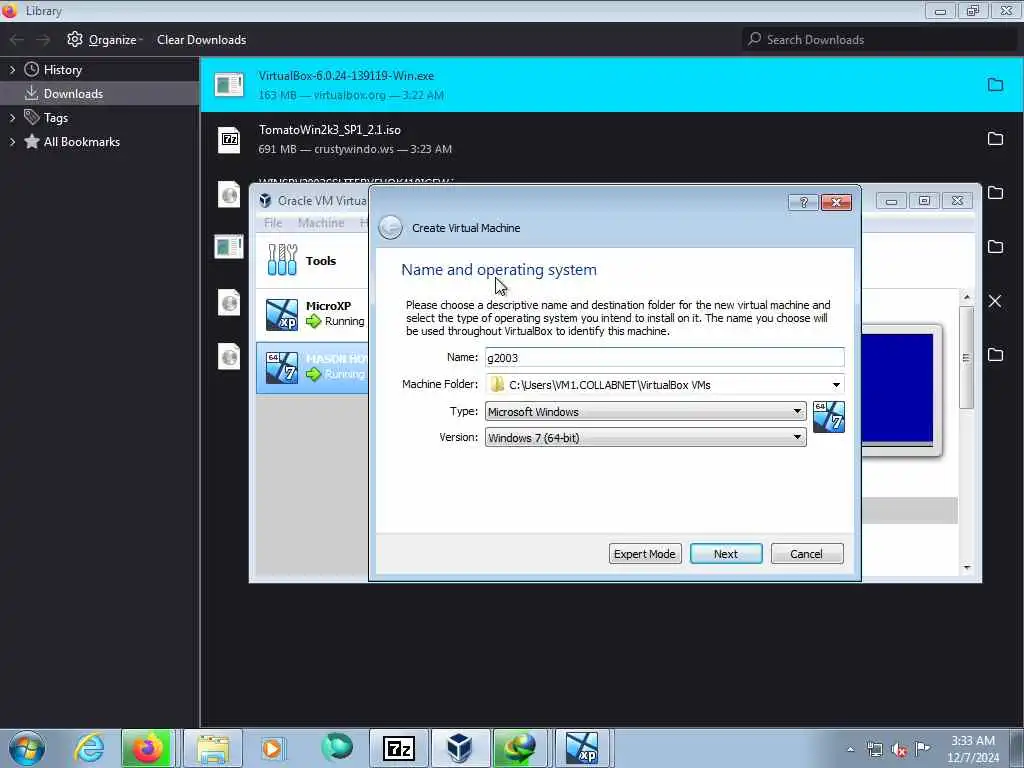The width and height of the screenshot is (1024, 768).
Task: Open the Windows Start menu
Action: click(x=27, y=748)
